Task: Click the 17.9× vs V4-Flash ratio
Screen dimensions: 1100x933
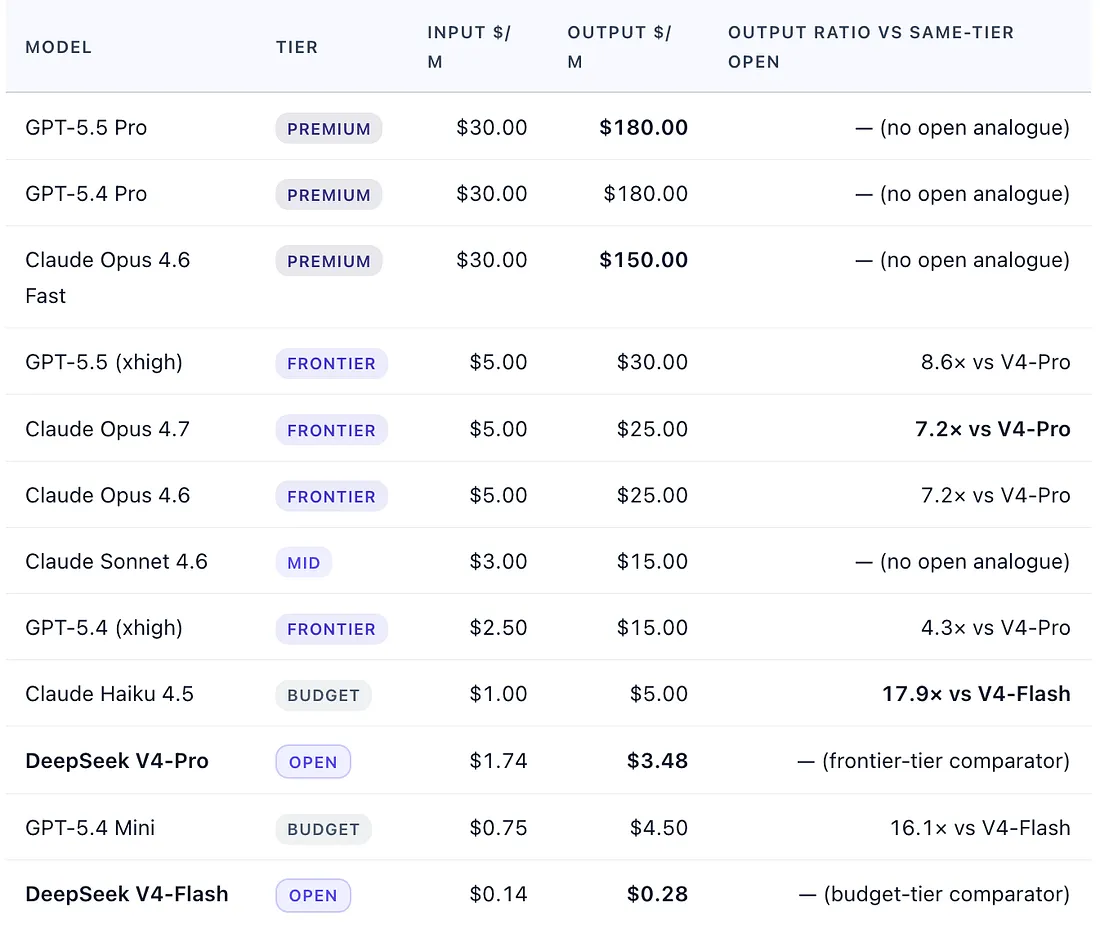Action: pyautogui.click(x=976, y=694)
